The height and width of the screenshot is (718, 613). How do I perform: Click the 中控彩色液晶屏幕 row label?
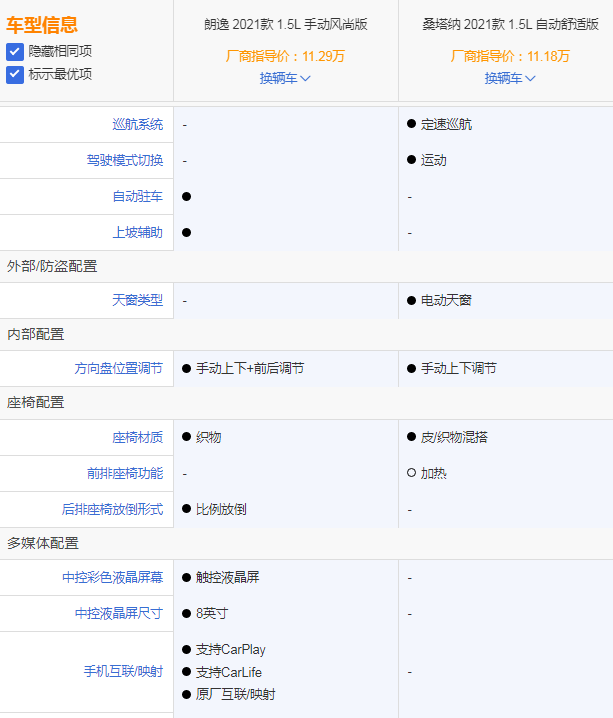112,577
